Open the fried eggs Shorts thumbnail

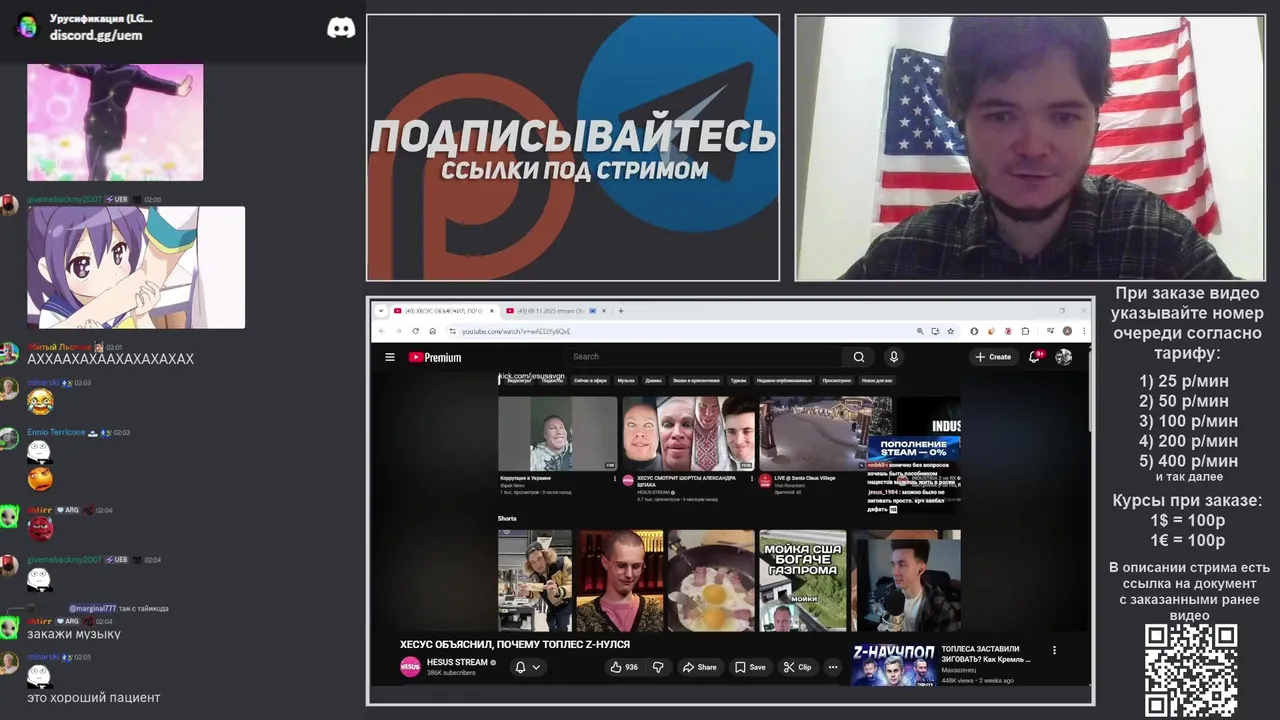click(711, 581)
